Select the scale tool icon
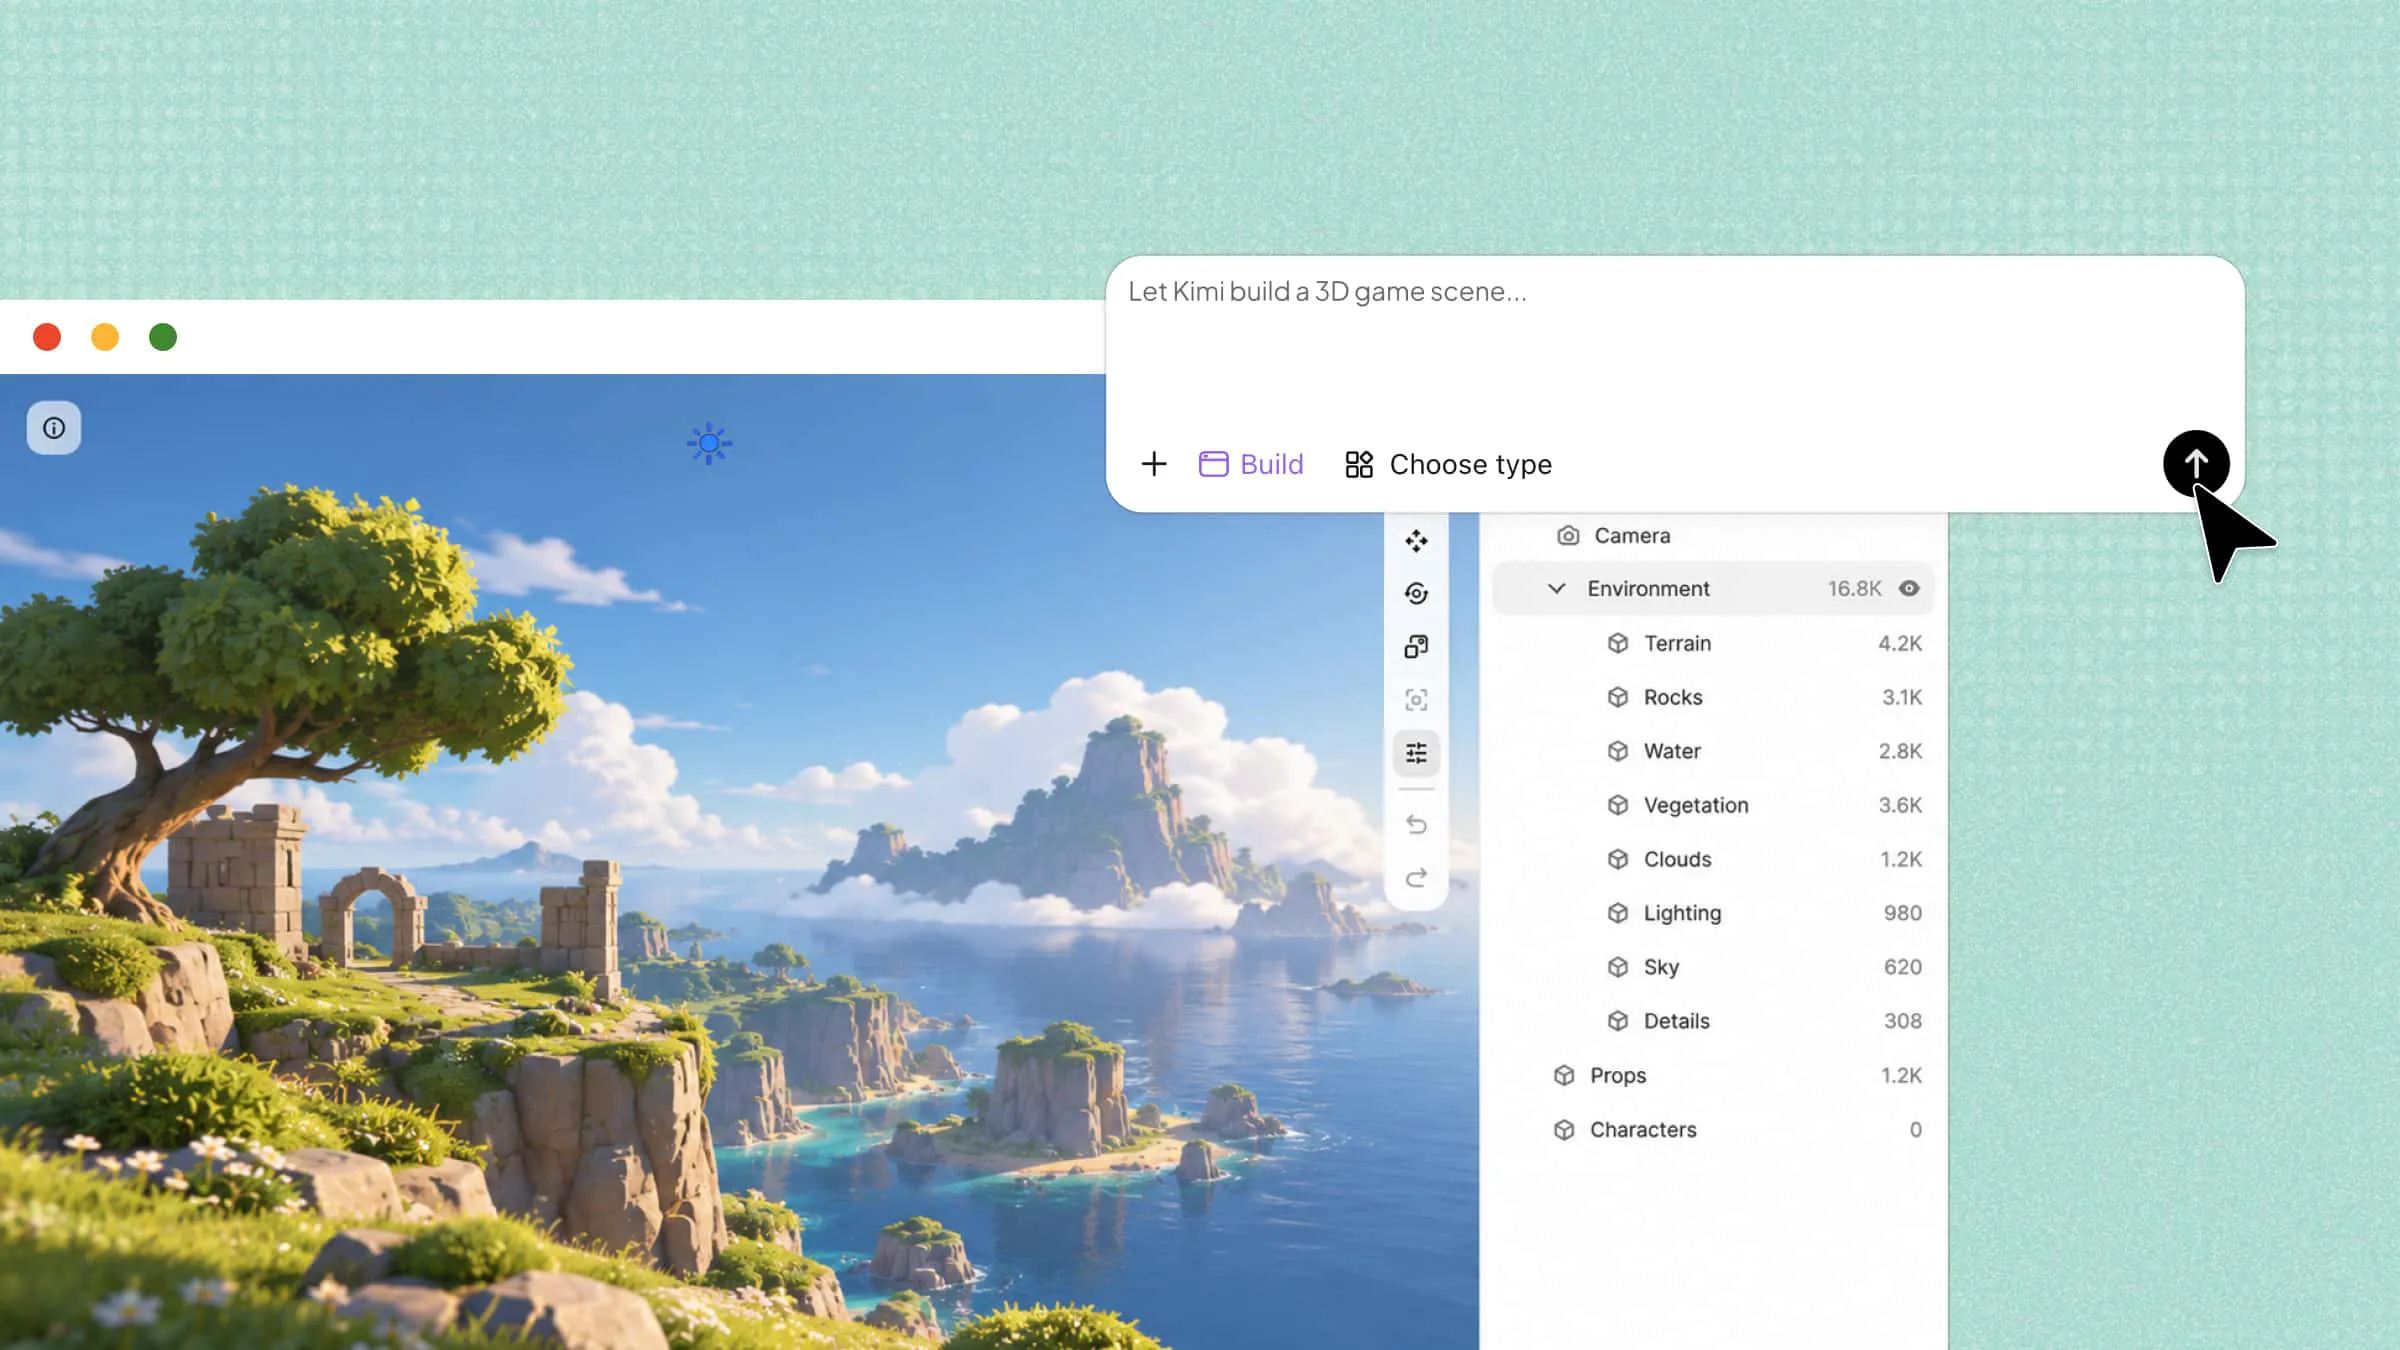Image resolution: width=2400 pixels, height=1350 pixels. 1416,647
